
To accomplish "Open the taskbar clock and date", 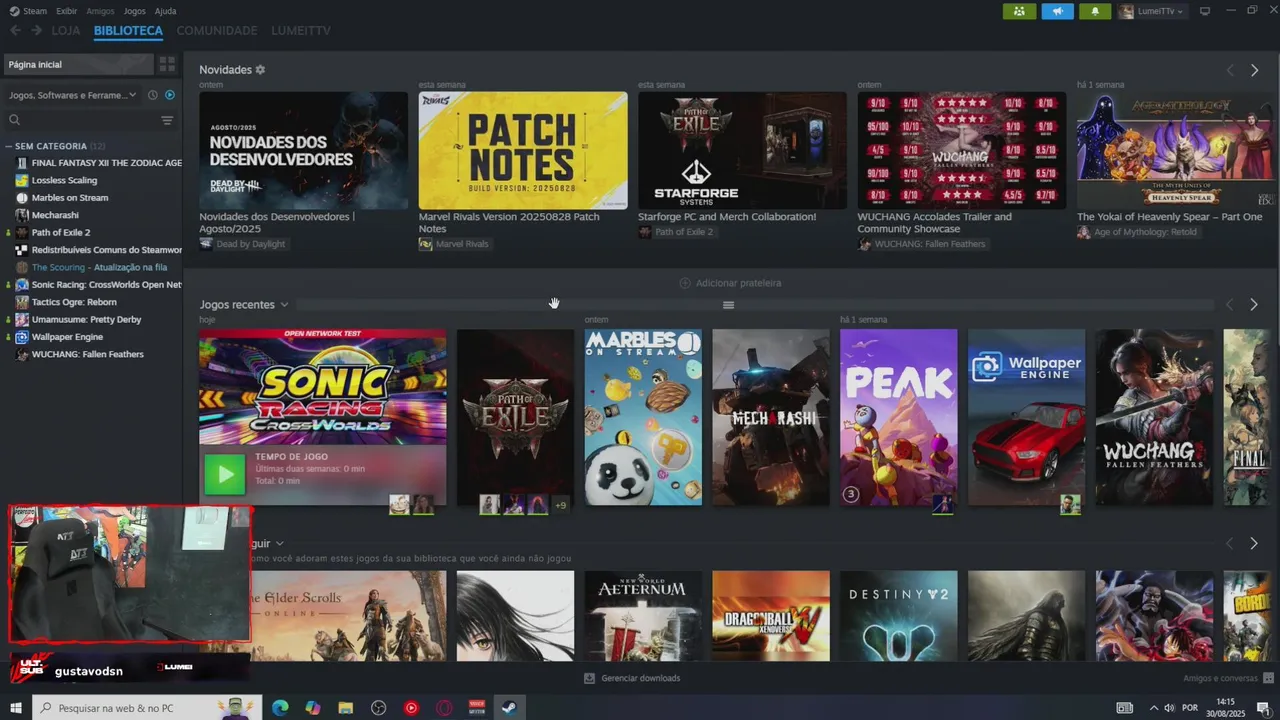I will (1225, 708).
